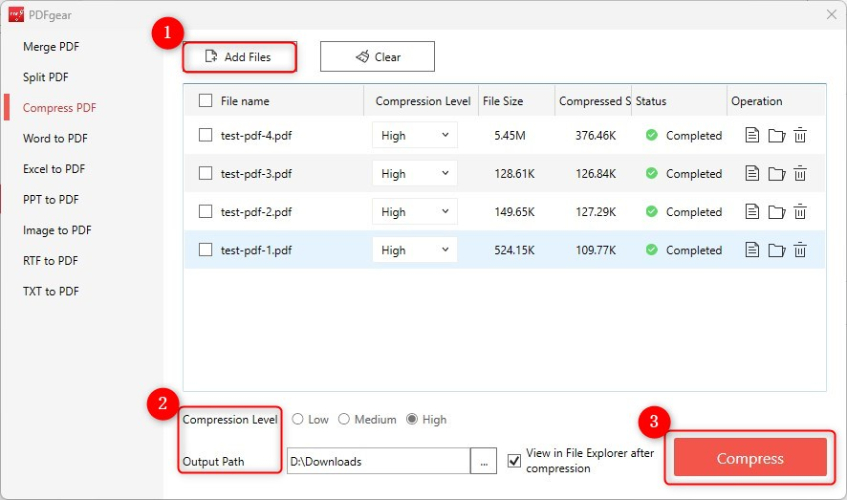Click the File Size column header
This screenshot has height=500, width=847.
tap(517, 101)
